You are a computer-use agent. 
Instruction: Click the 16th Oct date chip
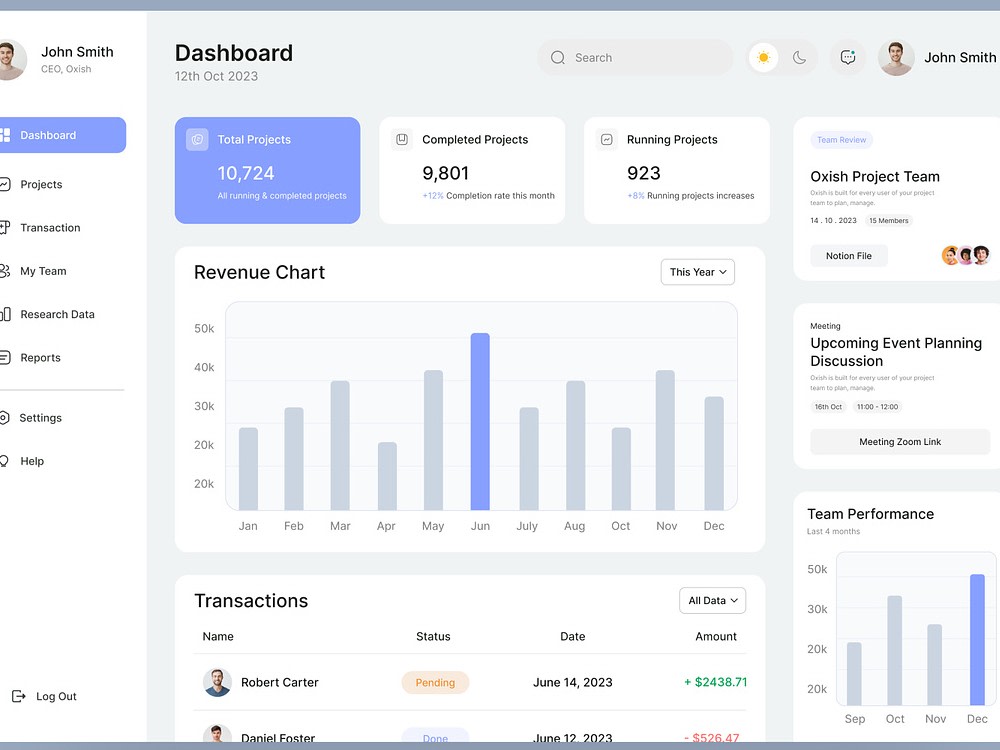pyautogui.click(x=828, y=407)
